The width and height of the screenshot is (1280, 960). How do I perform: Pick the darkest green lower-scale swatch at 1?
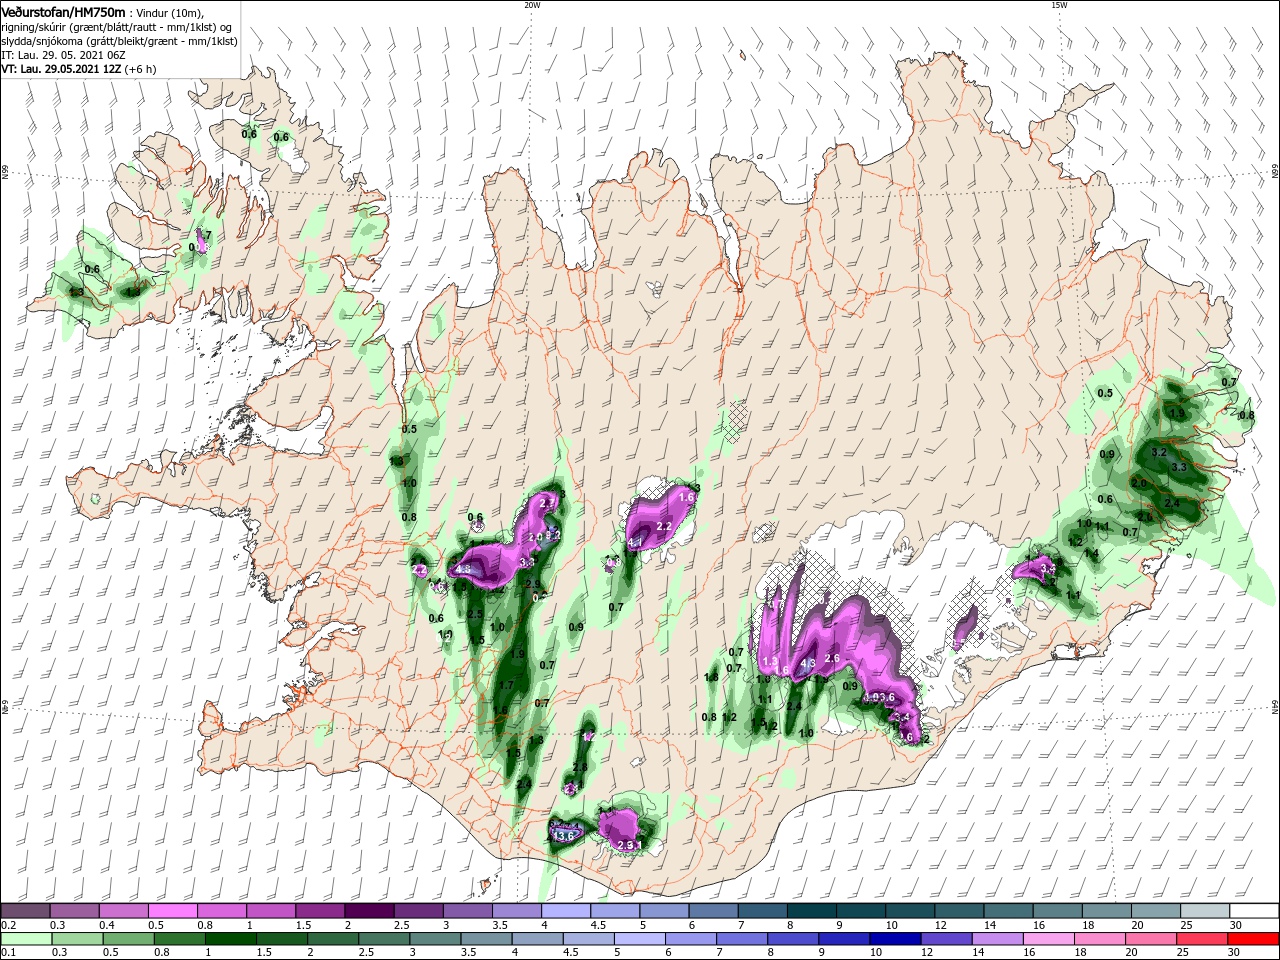click(230, 939)
